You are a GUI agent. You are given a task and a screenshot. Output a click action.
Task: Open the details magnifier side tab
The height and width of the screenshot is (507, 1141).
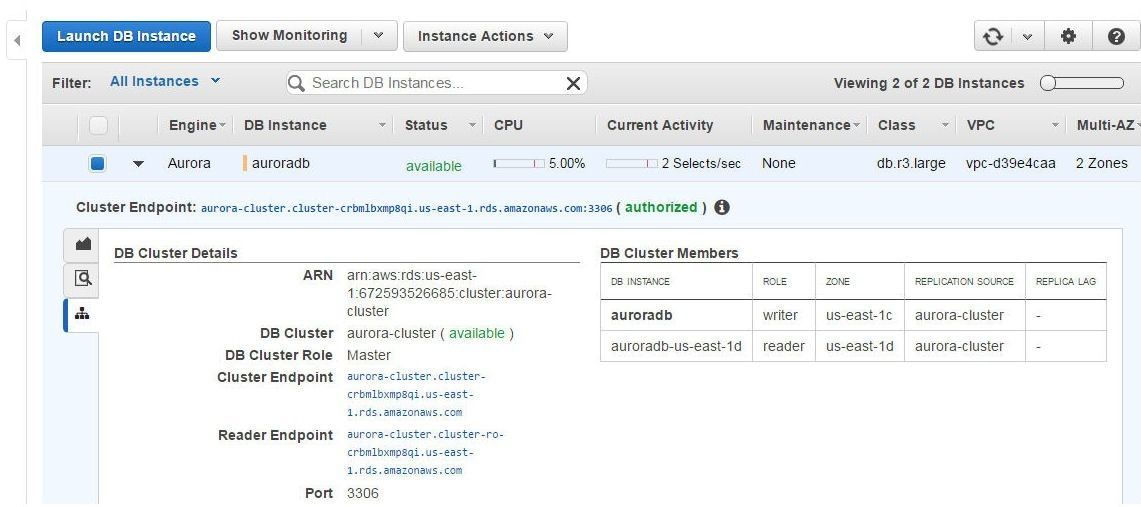pyautogui.click(x=82, y=279)
